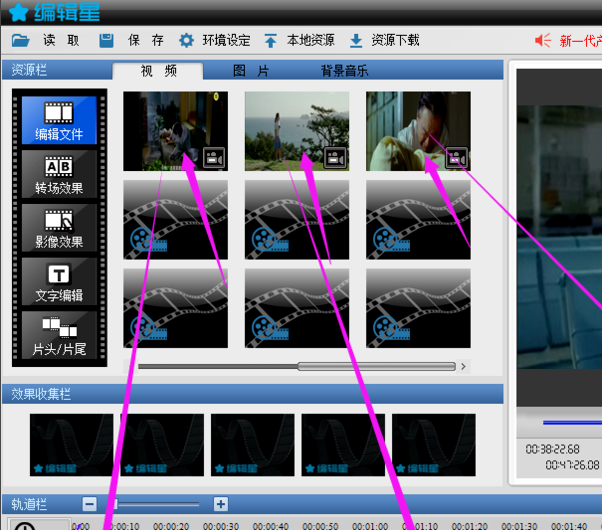Click the video preview window
The width and height of the screenshot is (602, 530).
point(559,237)
